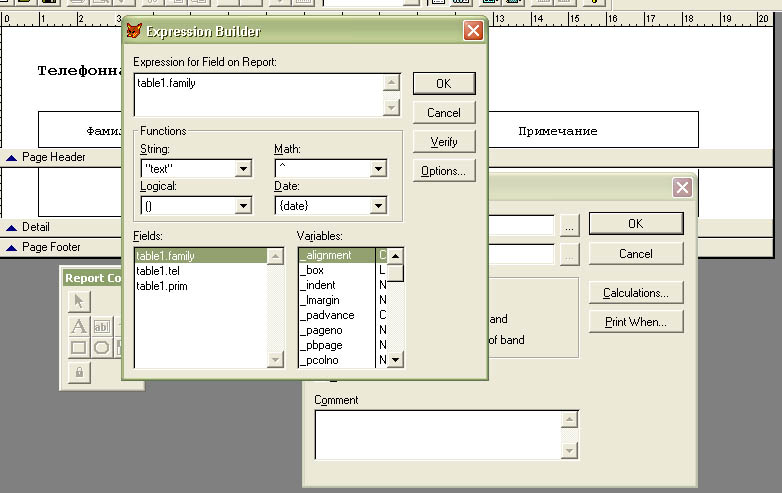Click the Page Footer band bar label
Screen dimensions: 782x493
51,247
